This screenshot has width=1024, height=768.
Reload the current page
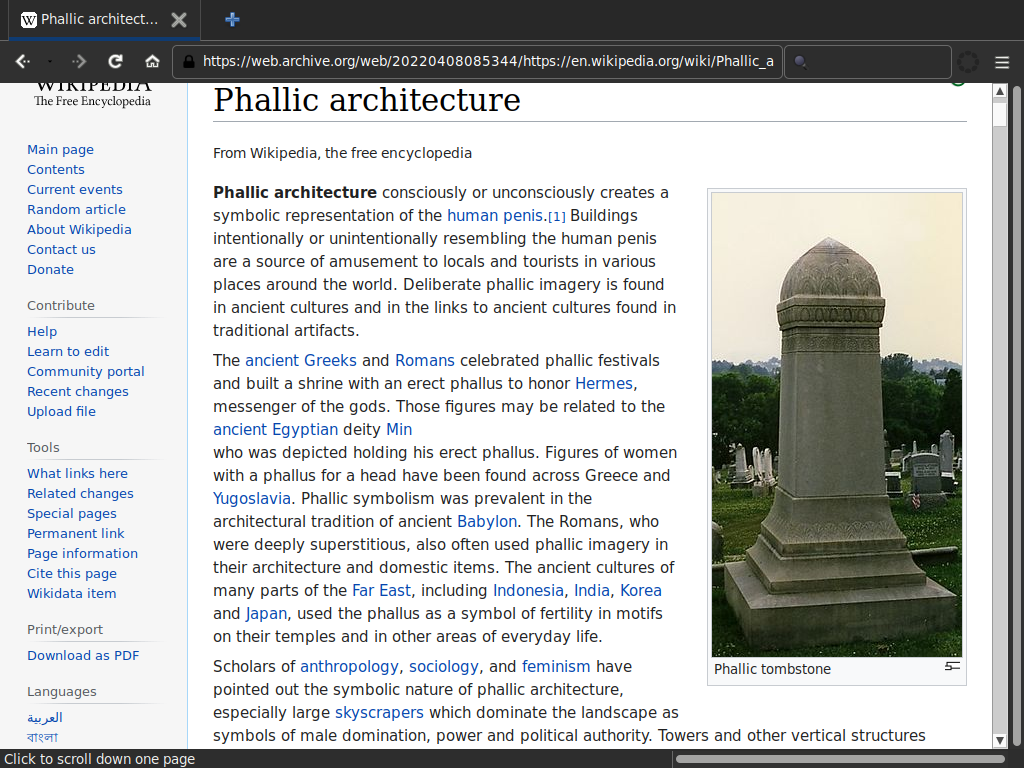(x=116, y=61)
